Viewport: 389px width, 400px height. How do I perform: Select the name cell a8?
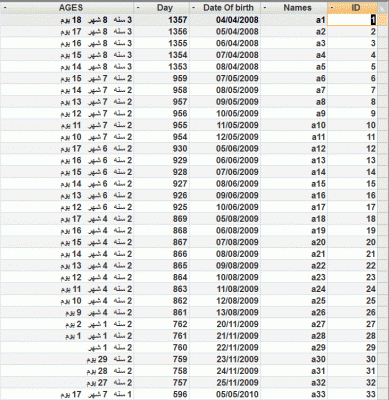[x=294, y=102]
